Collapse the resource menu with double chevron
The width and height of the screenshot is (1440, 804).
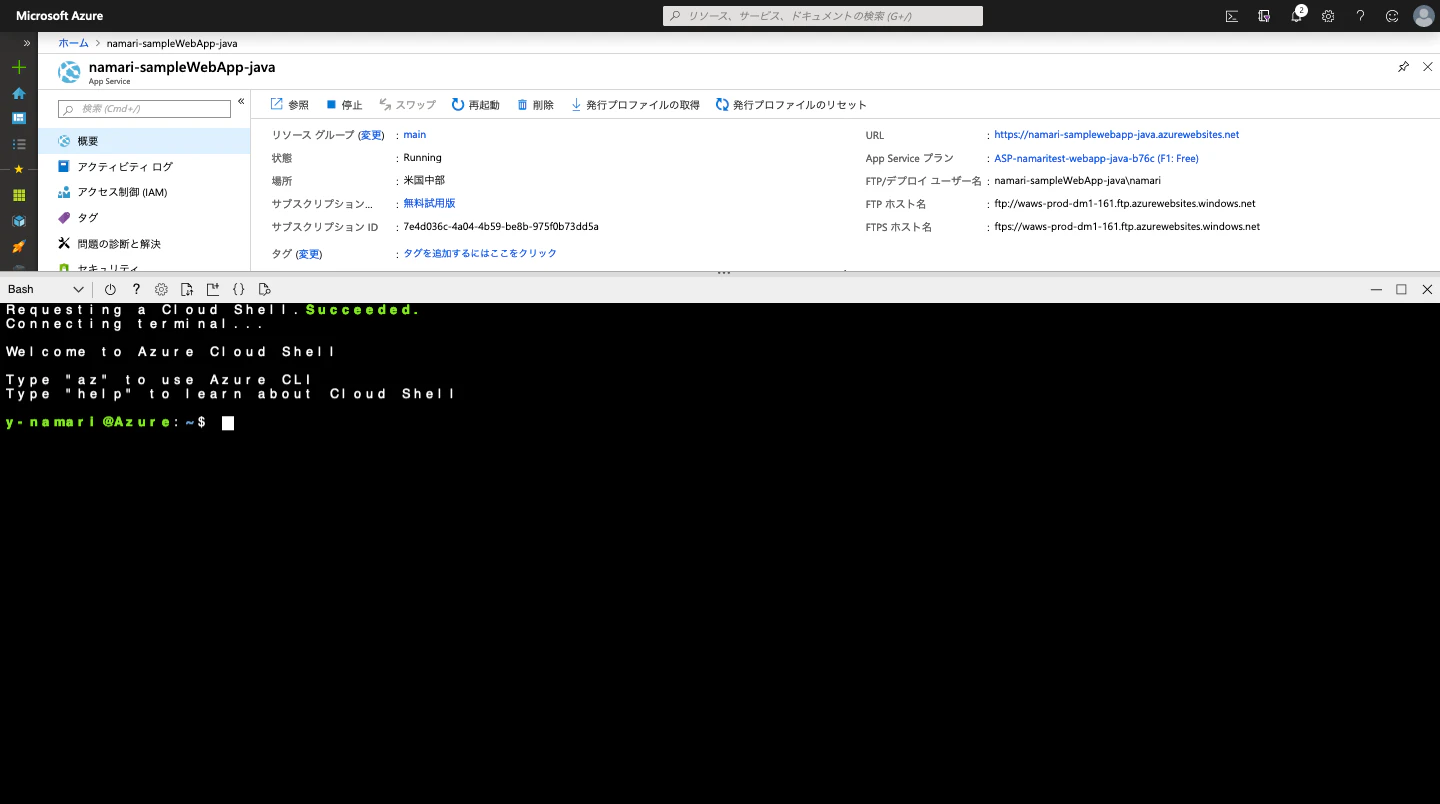(241, 101)
